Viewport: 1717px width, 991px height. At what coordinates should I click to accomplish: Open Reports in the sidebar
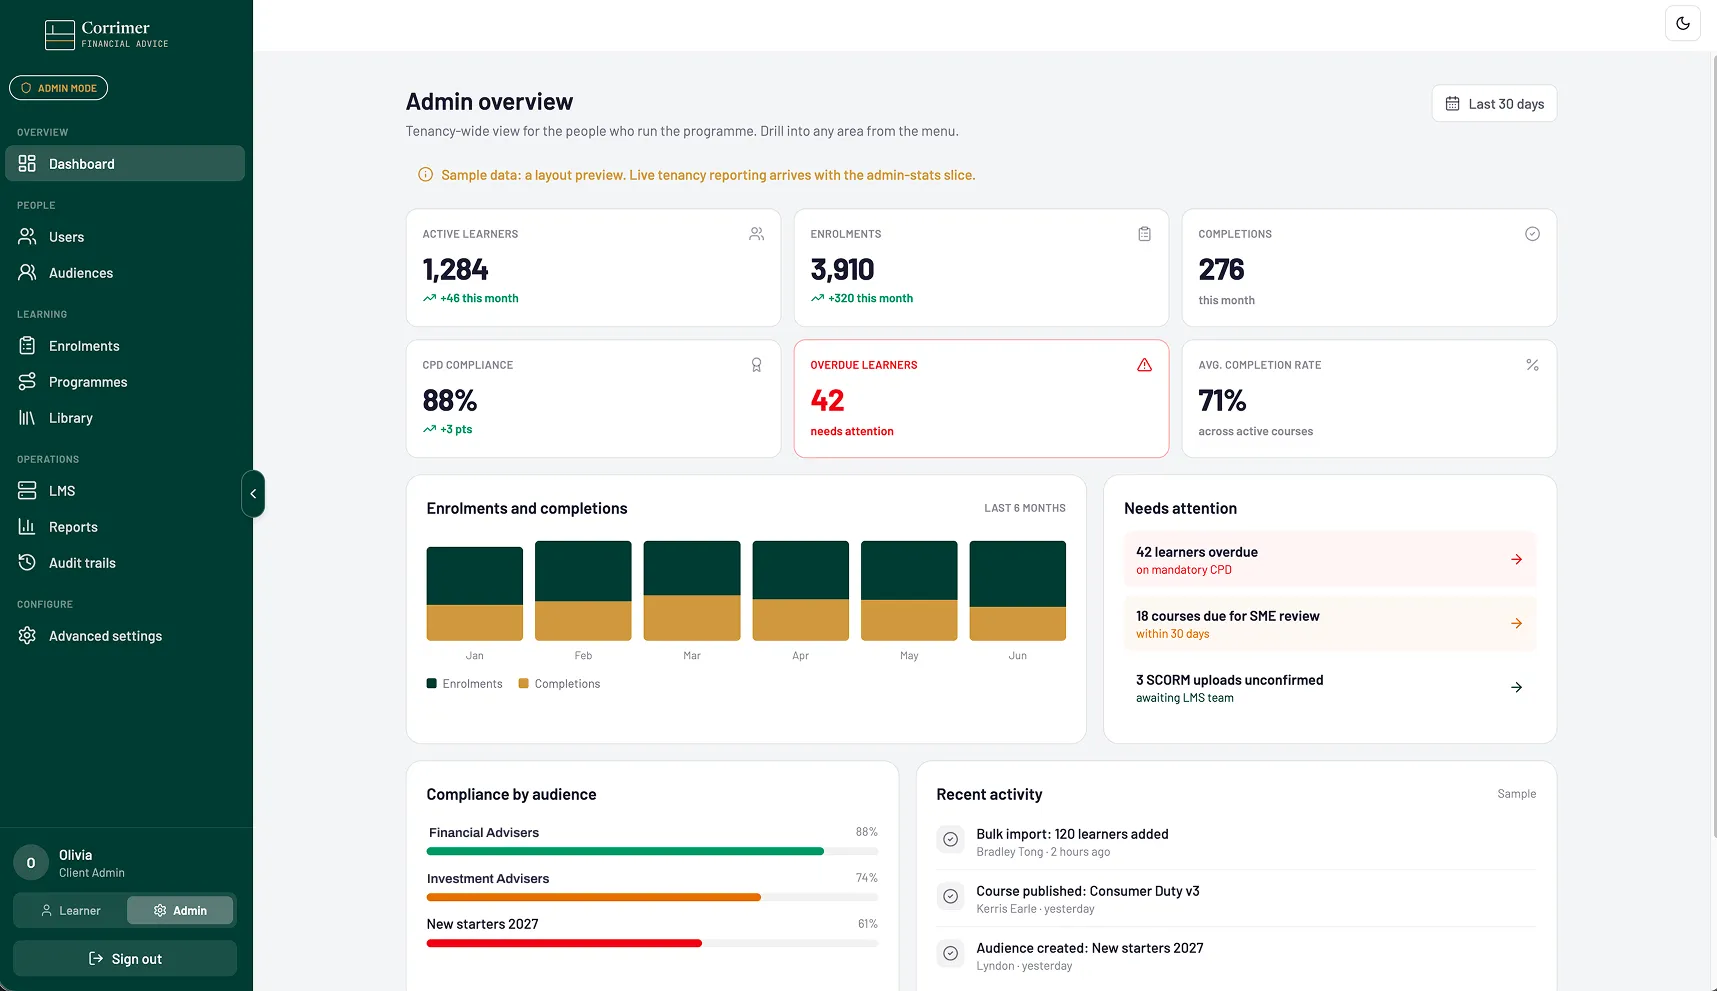click(x=125, y=527)
